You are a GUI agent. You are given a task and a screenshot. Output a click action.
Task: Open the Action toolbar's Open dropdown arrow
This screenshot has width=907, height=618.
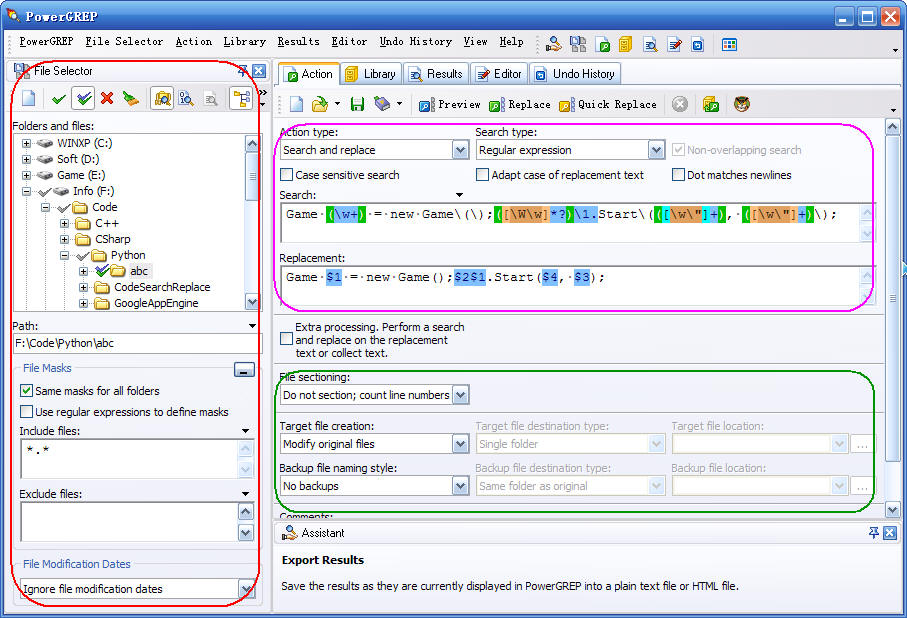[337, 104]
